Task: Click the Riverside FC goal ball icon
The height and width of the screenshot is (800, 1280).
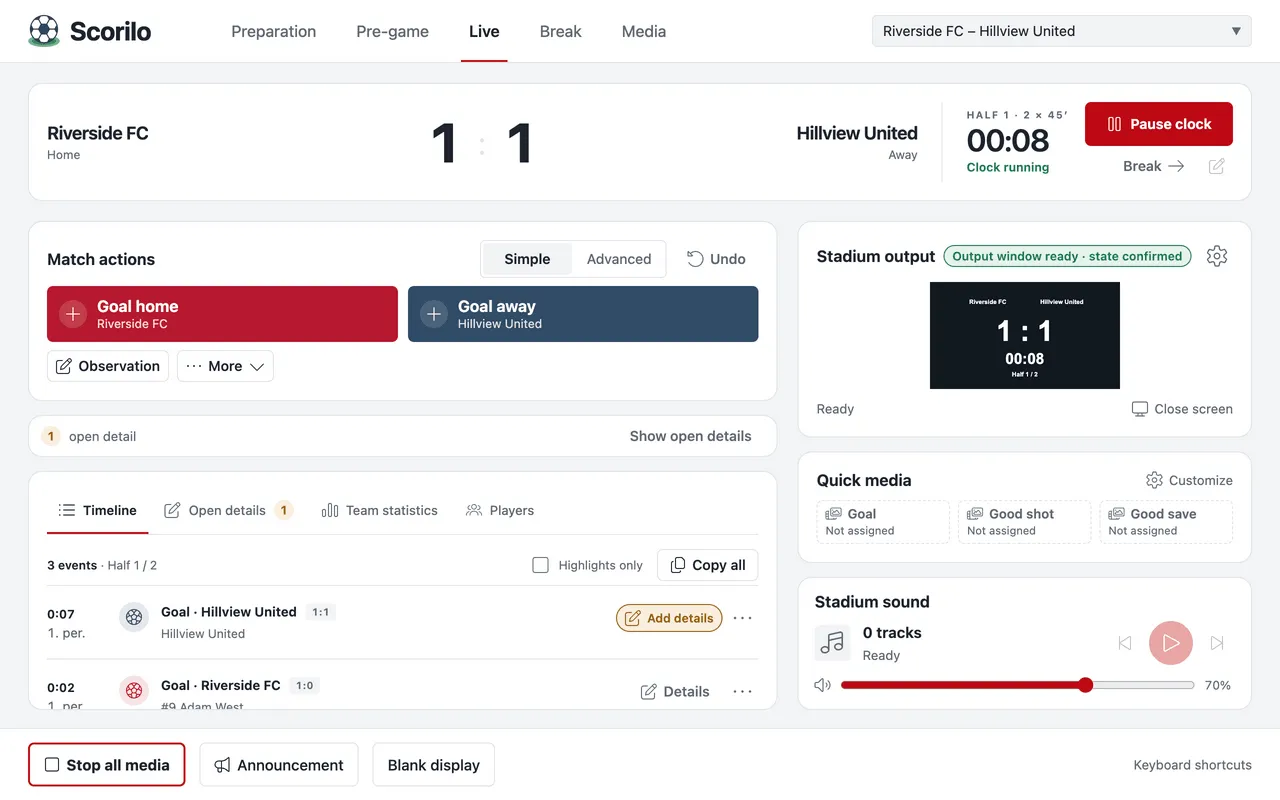Action: click(x=134, y=690)
